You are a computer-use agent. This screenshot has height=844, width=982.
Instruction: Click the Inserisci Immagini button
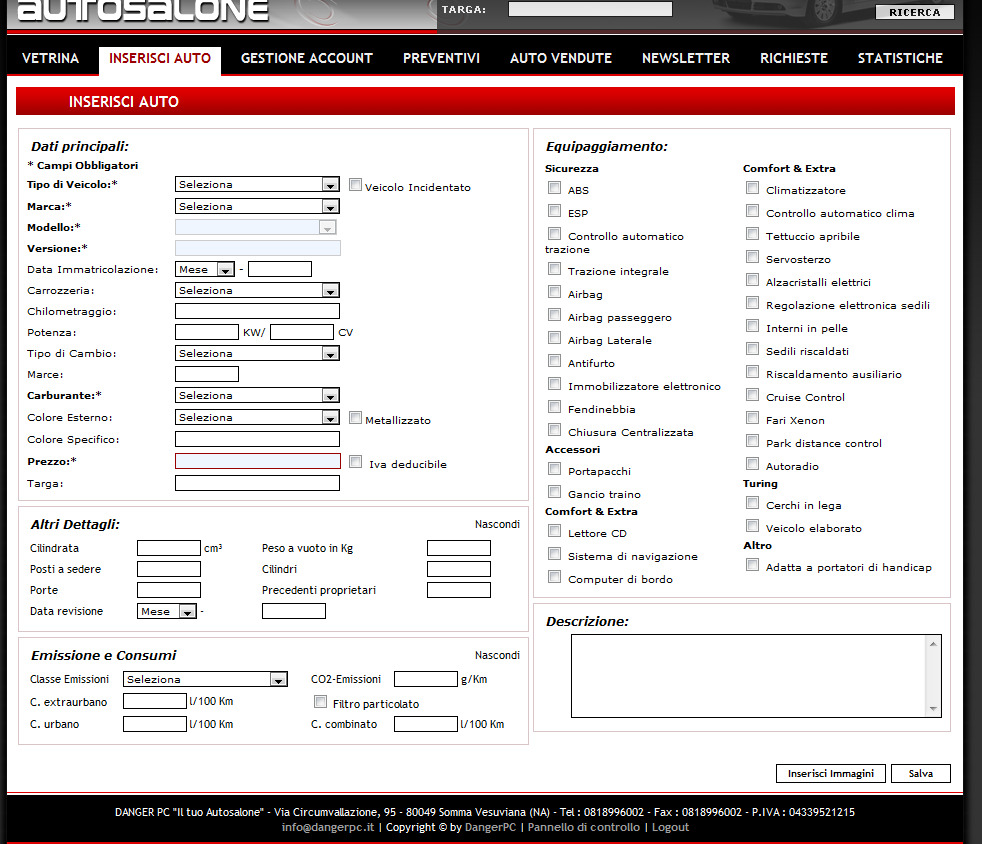click(830, 773)
